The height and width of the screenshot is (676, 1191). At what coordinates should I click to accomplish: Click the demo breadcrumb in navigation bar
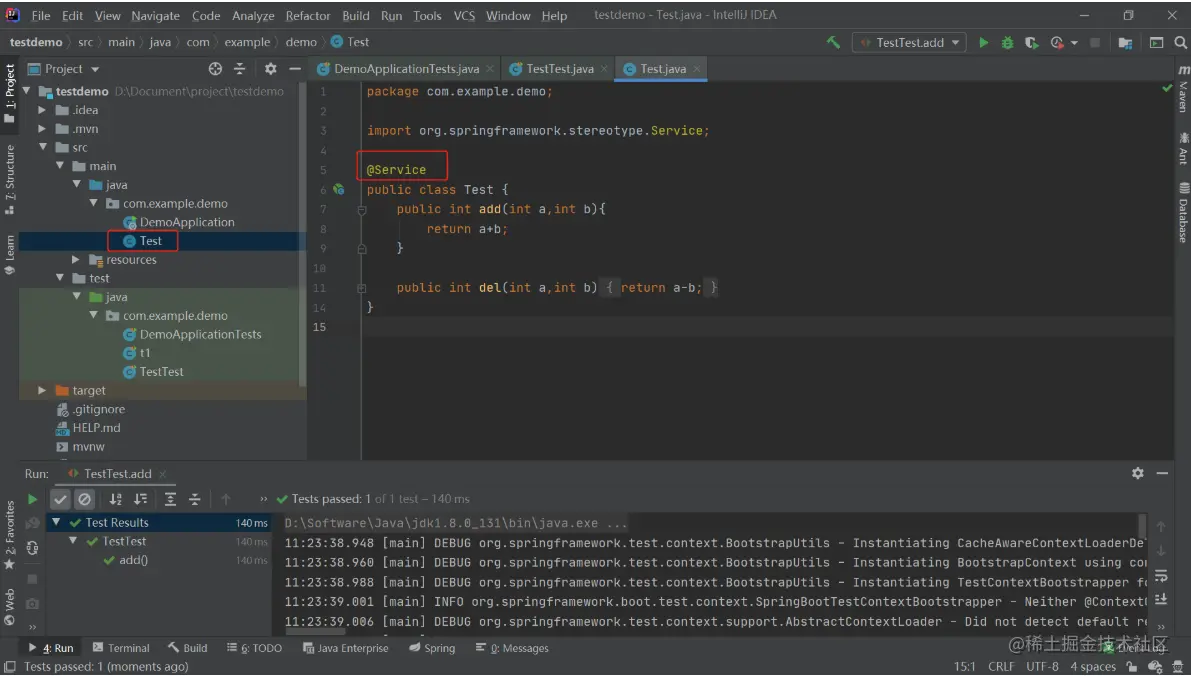301,43
